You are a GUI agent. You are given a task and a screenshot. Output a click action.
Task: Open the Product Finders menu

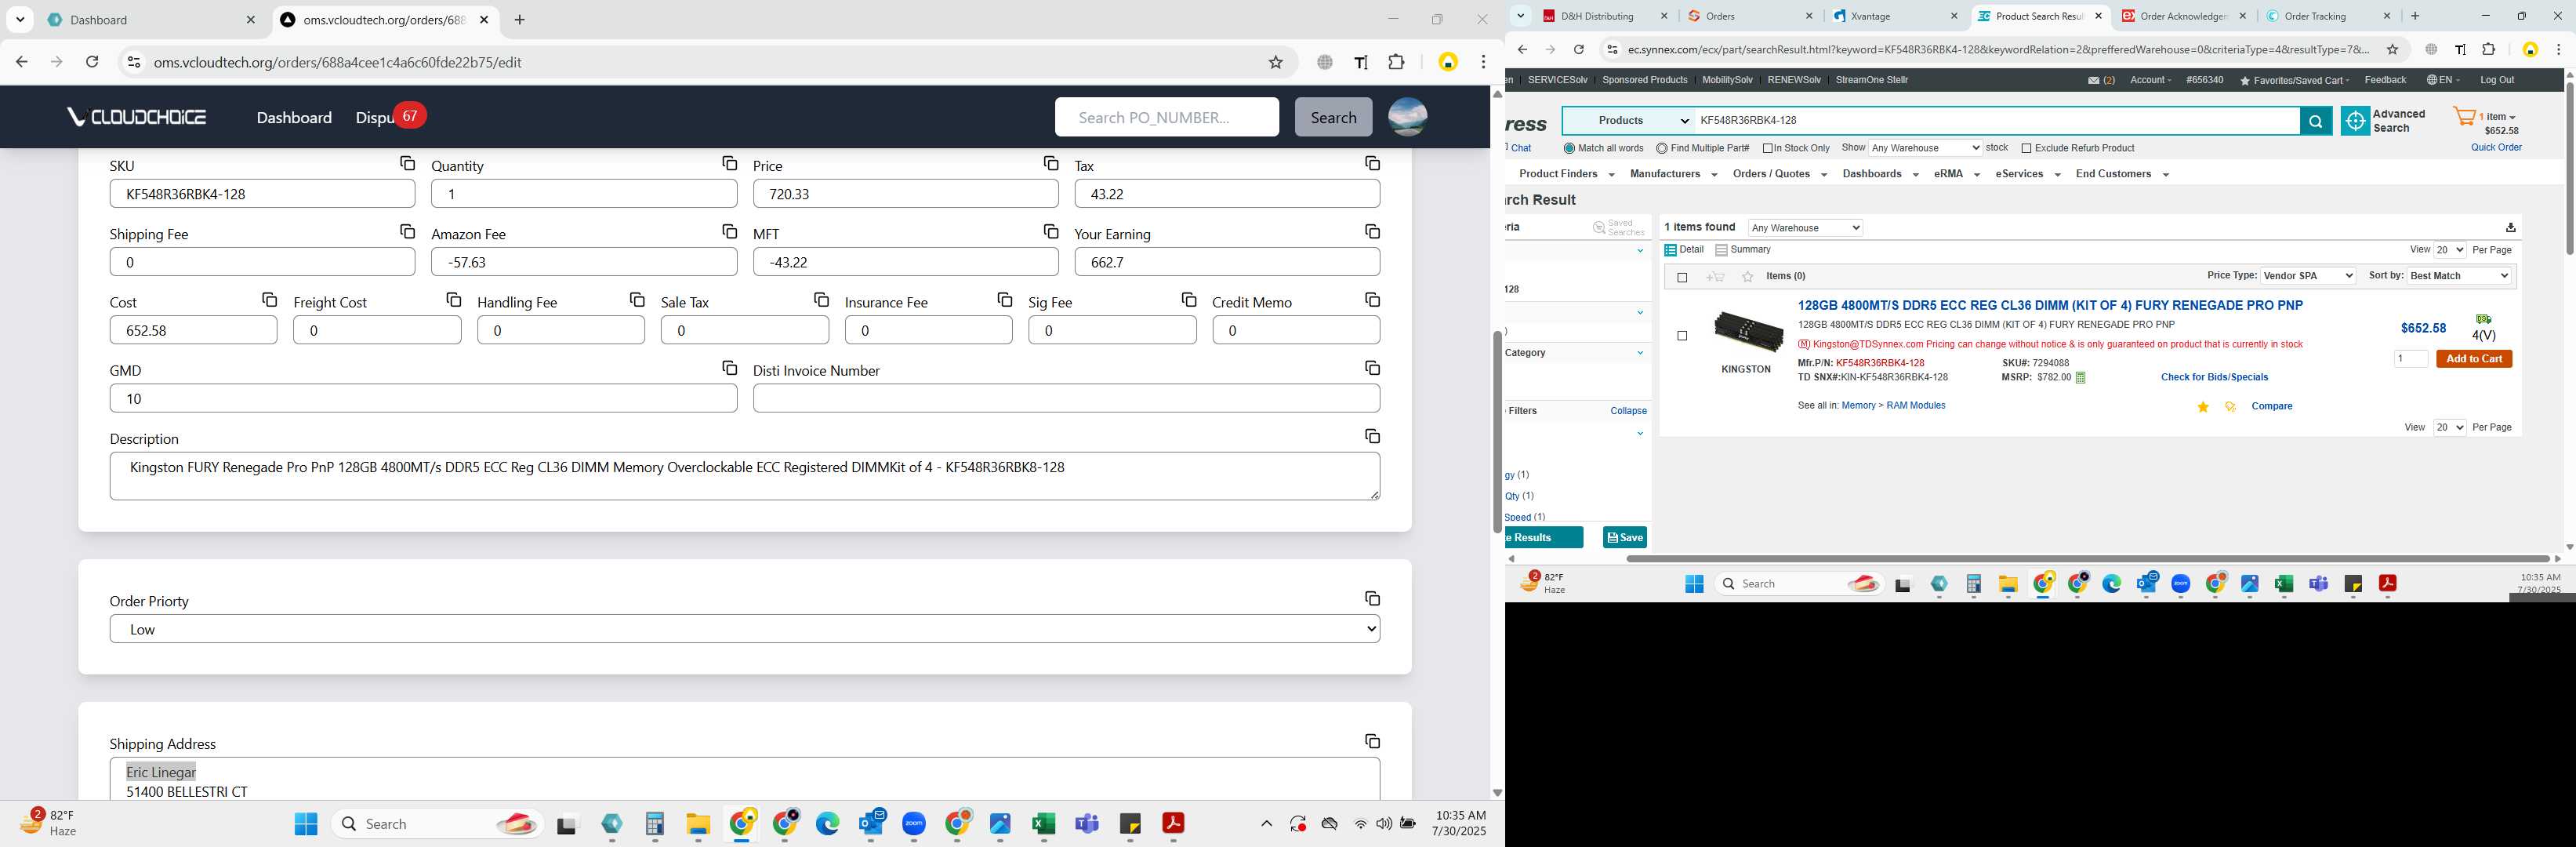pos(1566,174)
